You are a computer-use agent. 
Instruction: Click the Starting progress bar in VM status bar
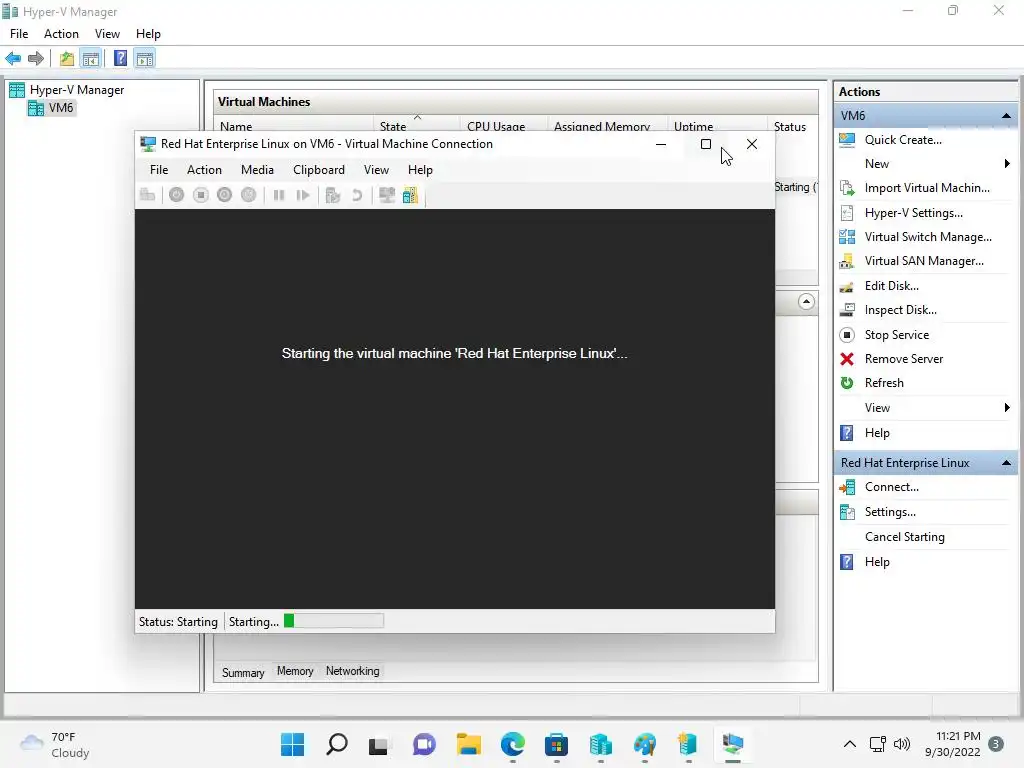click(x=334, y=621)
